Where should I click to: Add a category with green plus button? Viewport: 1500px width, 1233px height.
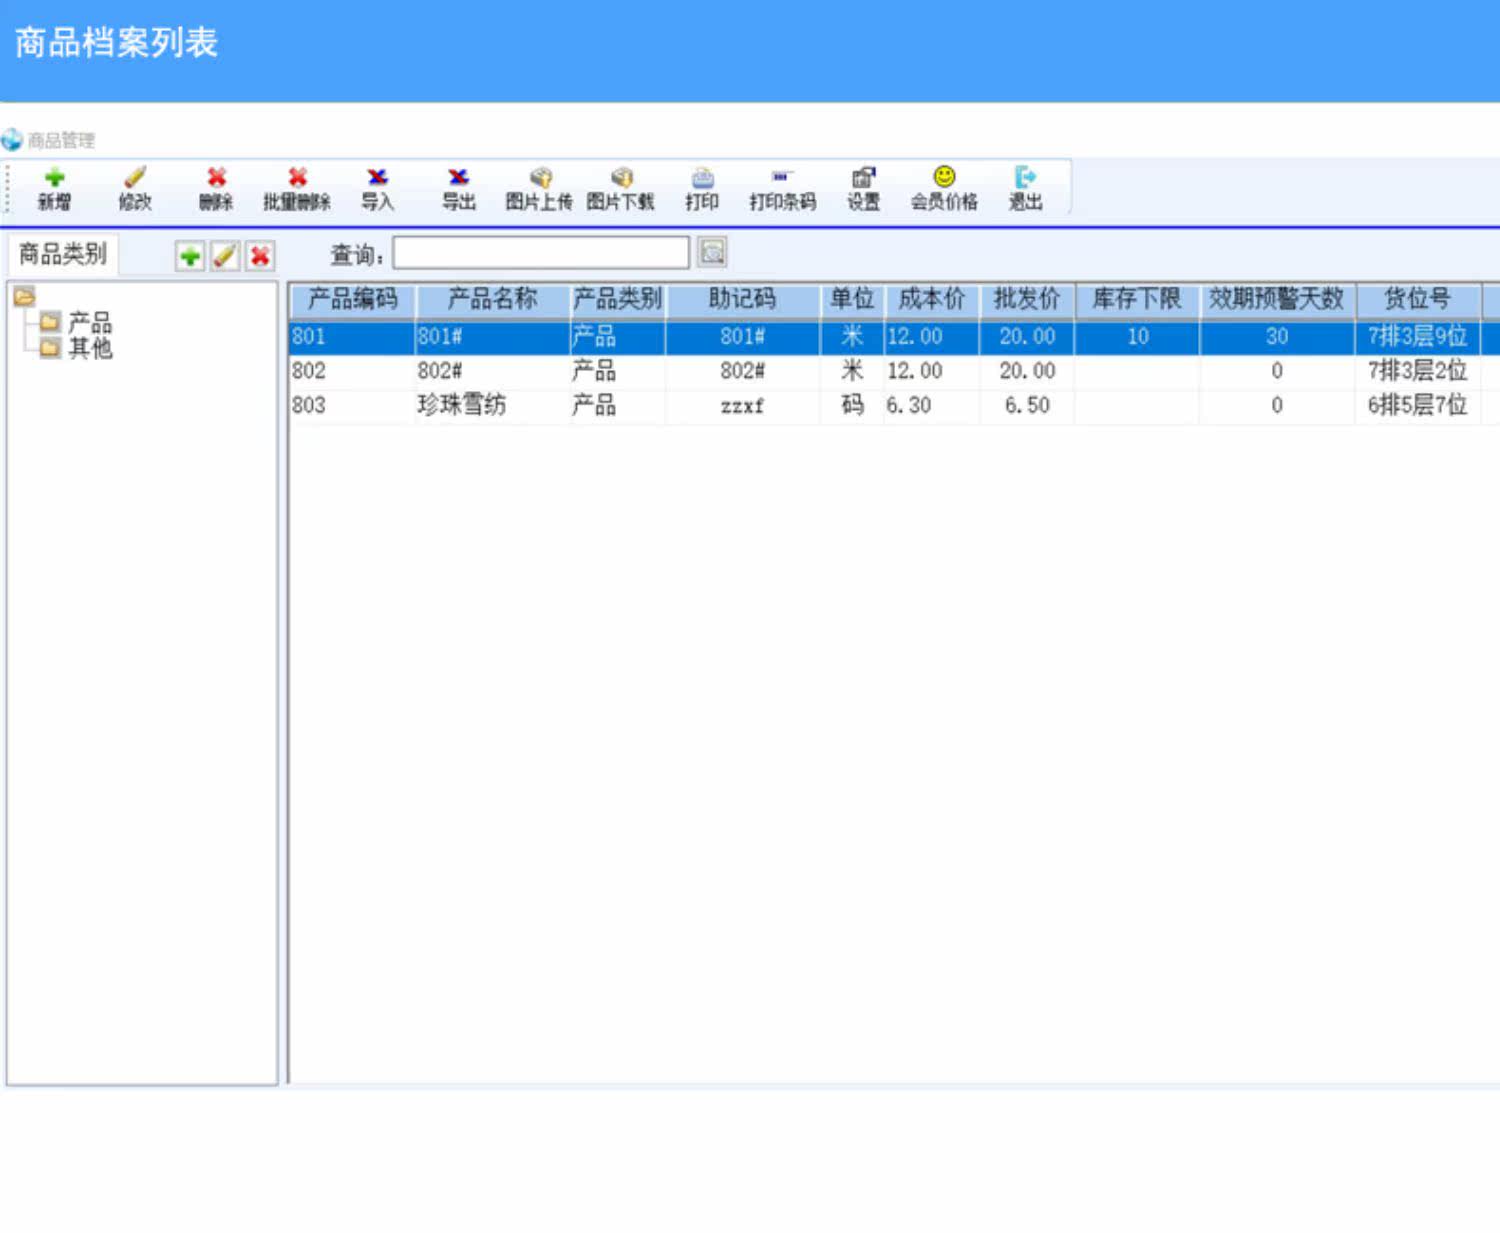pyautogui.click(x=190, y=256)
